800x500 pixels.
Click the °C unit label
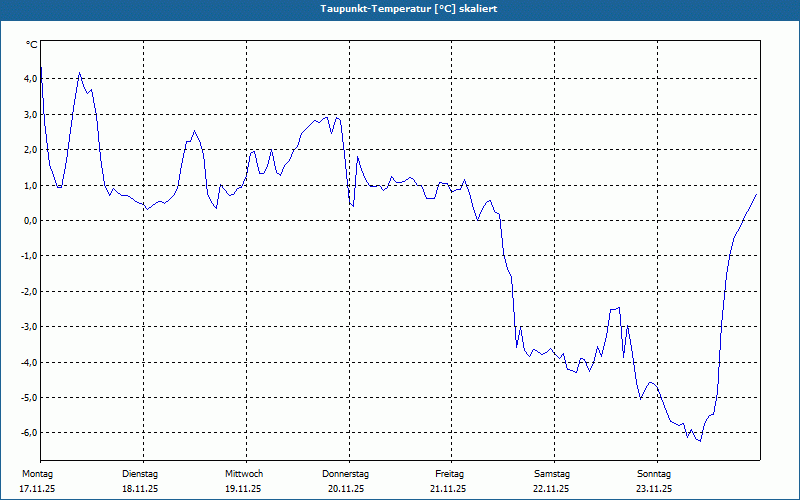tap(32, 45)
